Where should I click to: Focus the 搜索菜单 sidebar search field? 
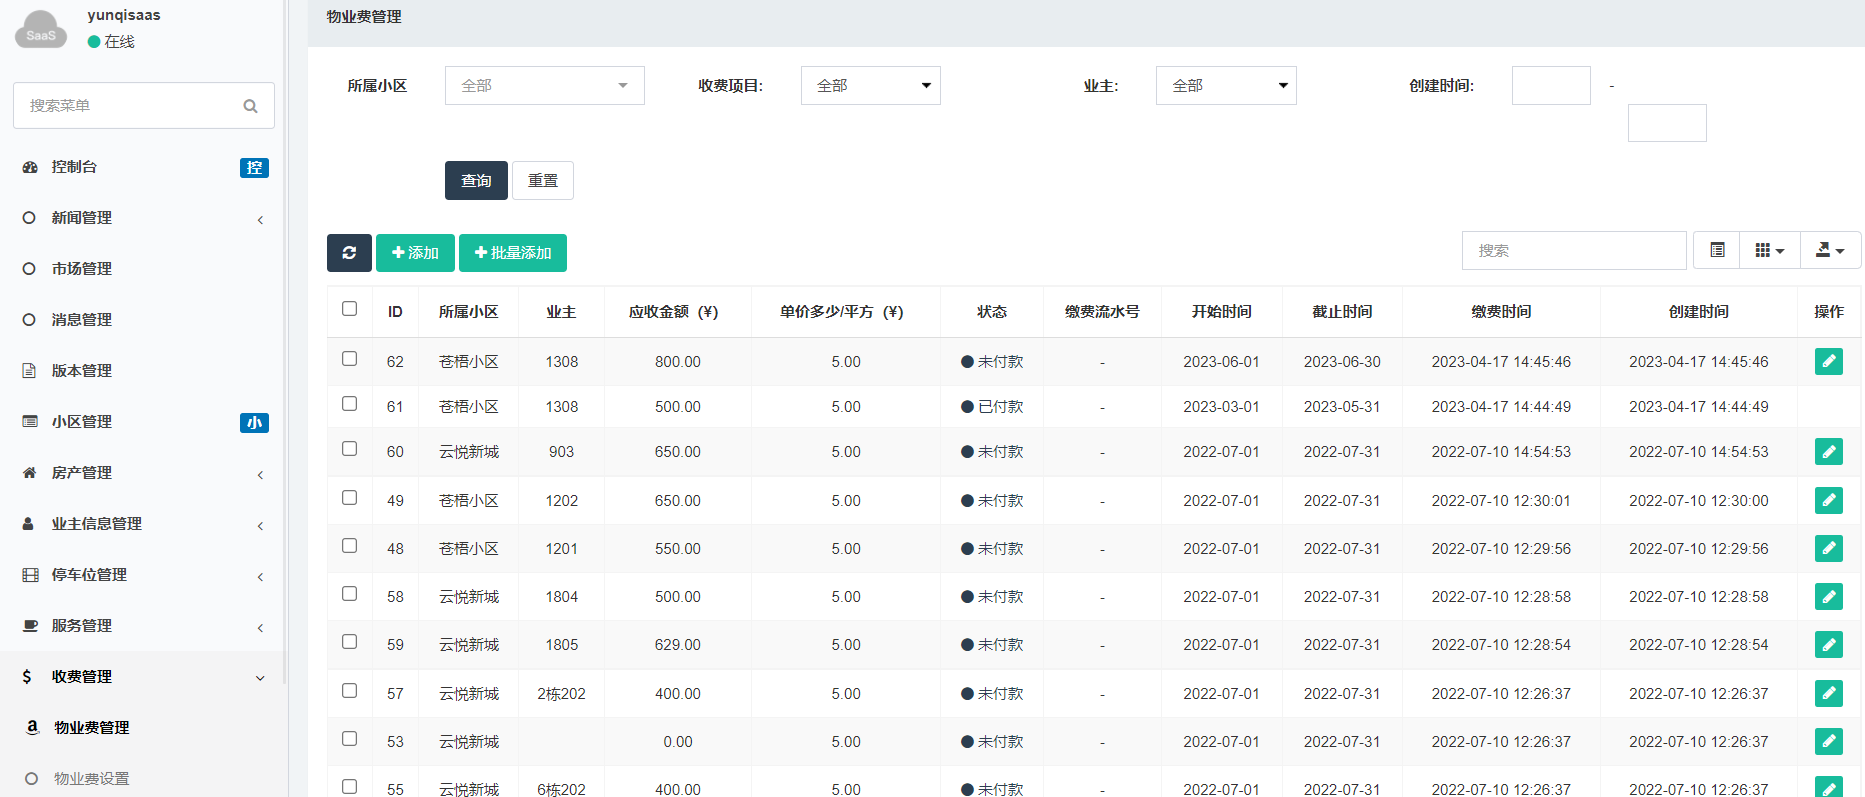point(144,105)
